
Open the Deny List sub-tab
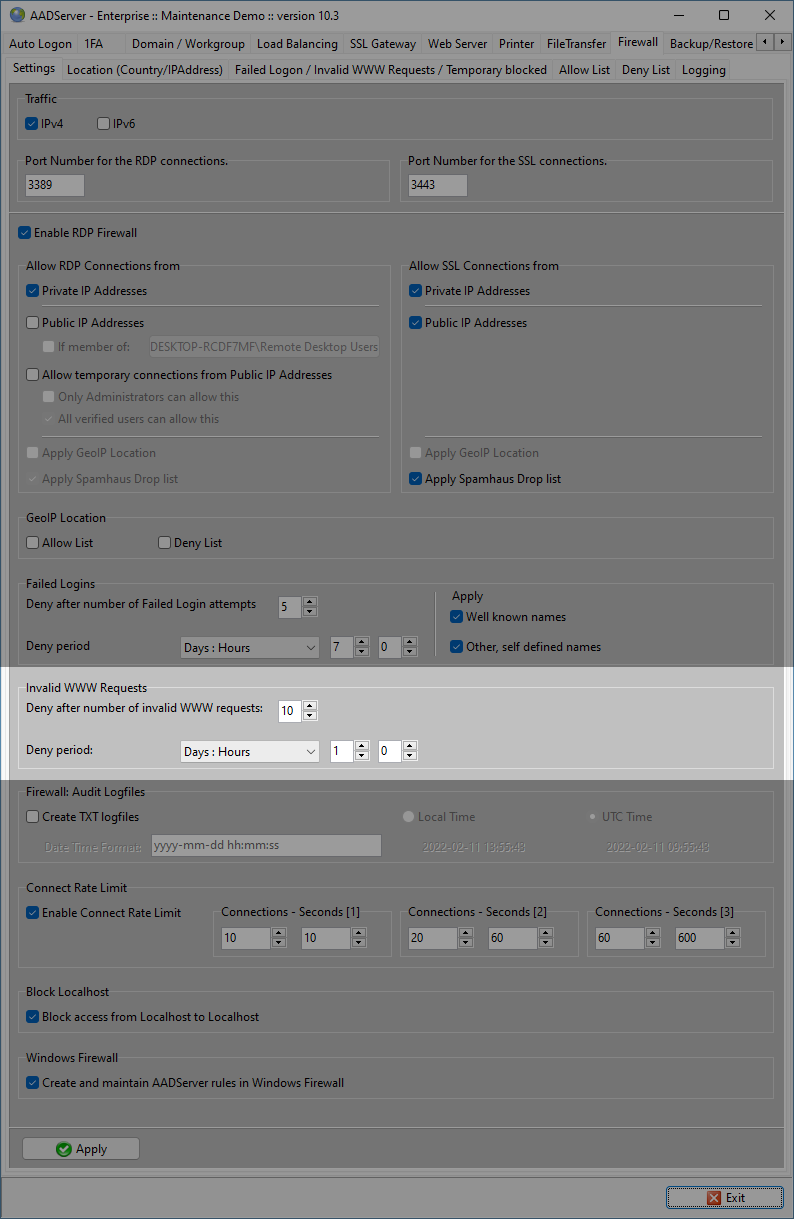click(x=645, y=70)
